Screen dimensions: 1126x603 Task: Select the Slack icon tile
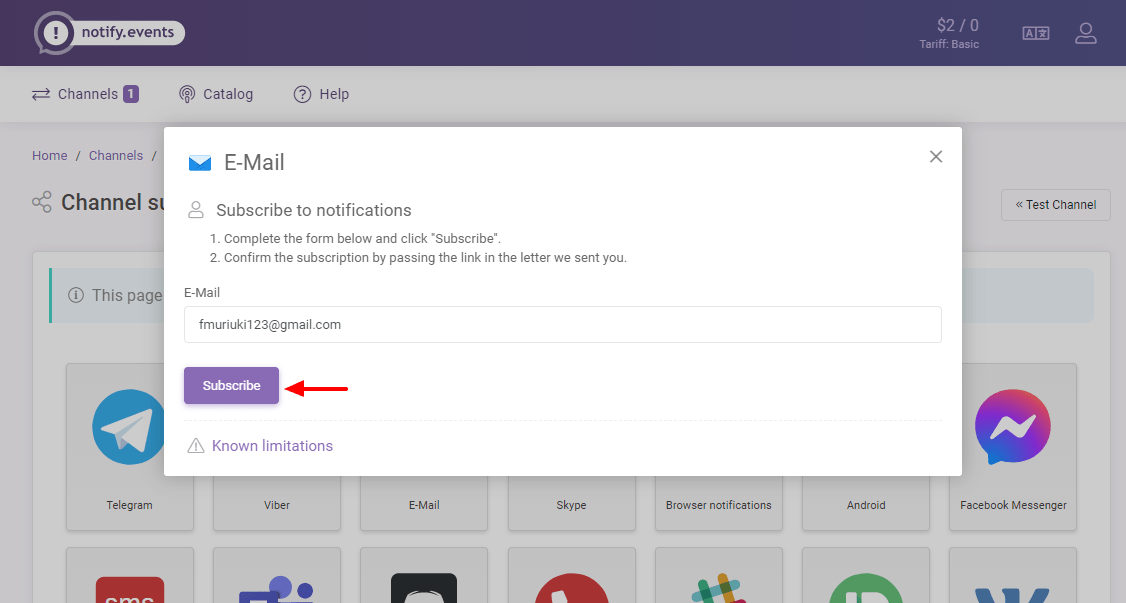pos(718,576)
